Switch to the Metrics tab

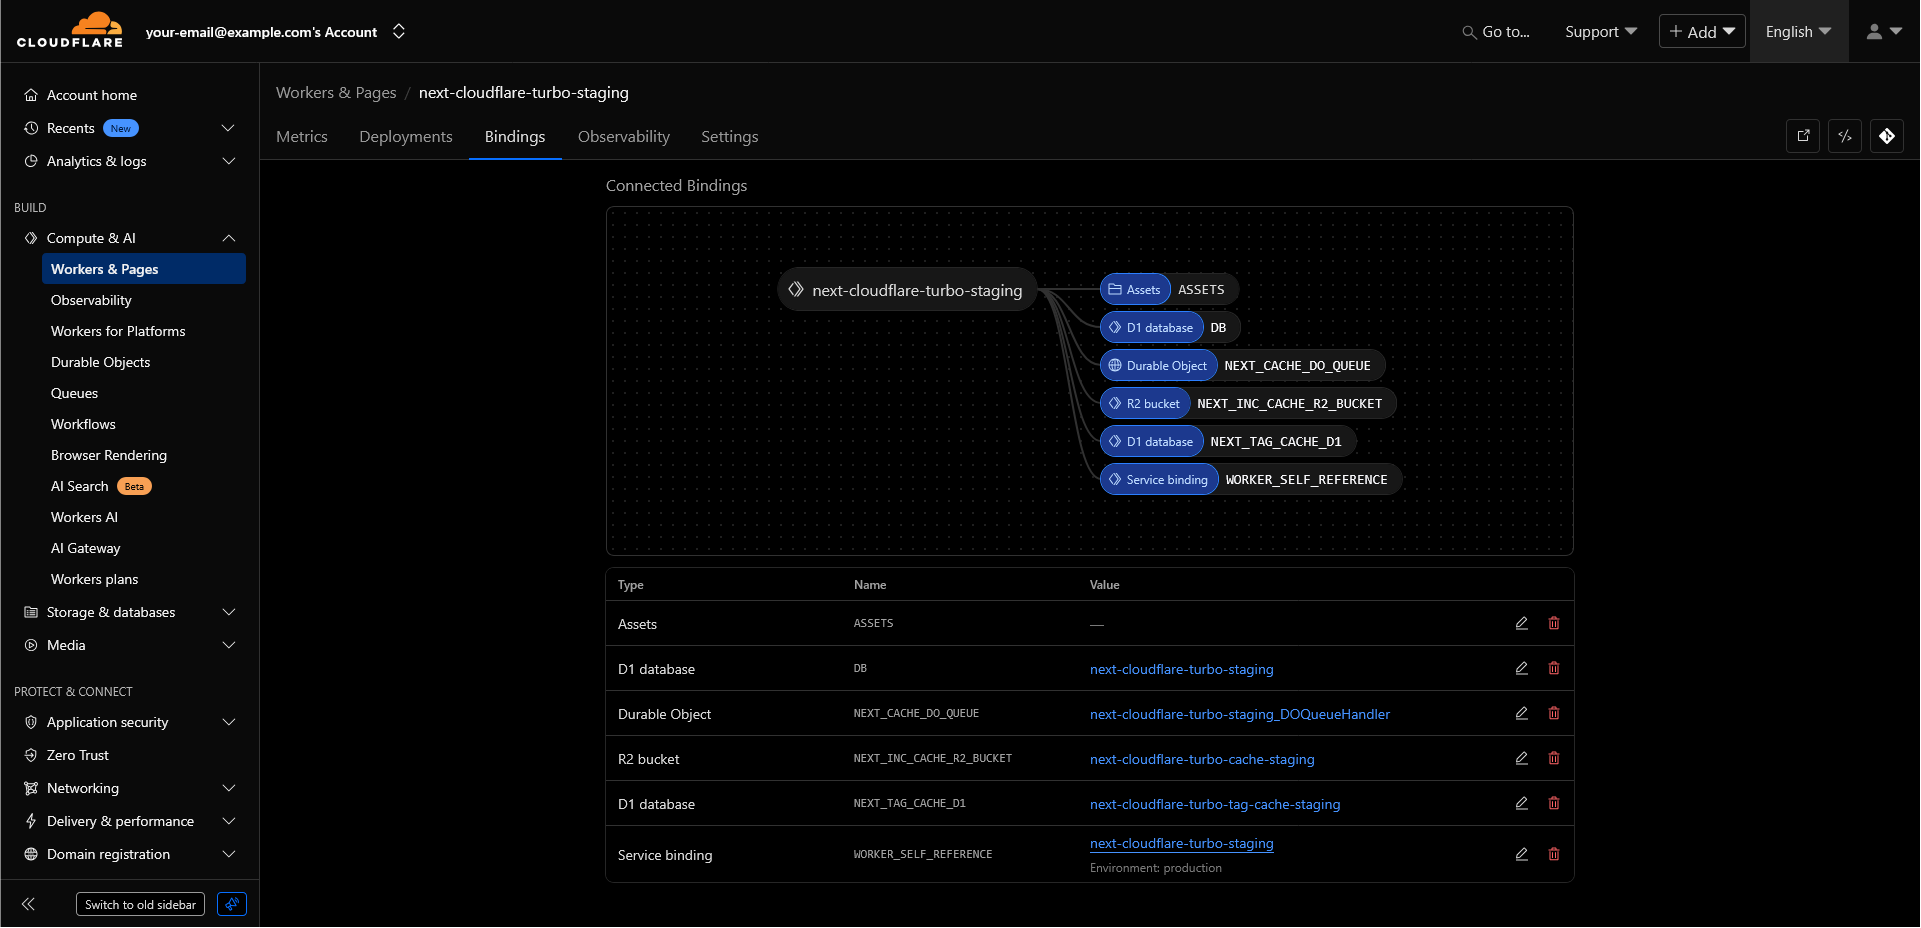point(302,137)
